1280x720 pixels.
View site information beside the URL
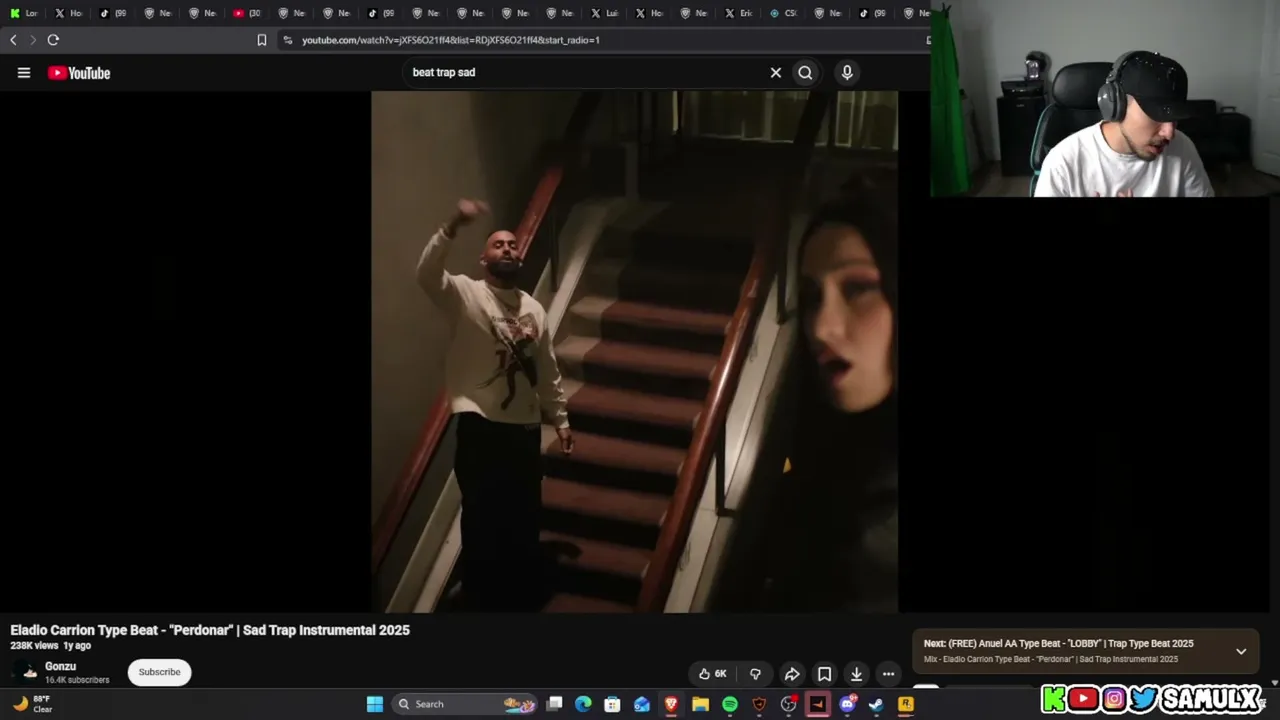pyautogui.click(x=288, y=40)
